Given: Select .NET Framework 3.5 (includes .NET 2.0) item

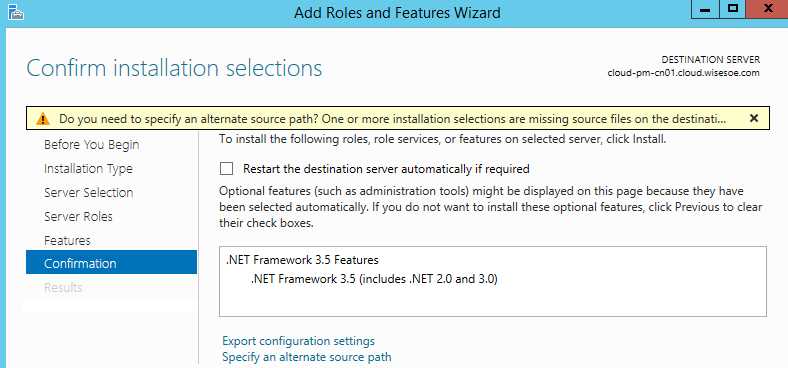Looking at the screenshot, I should tap(374, 279).
